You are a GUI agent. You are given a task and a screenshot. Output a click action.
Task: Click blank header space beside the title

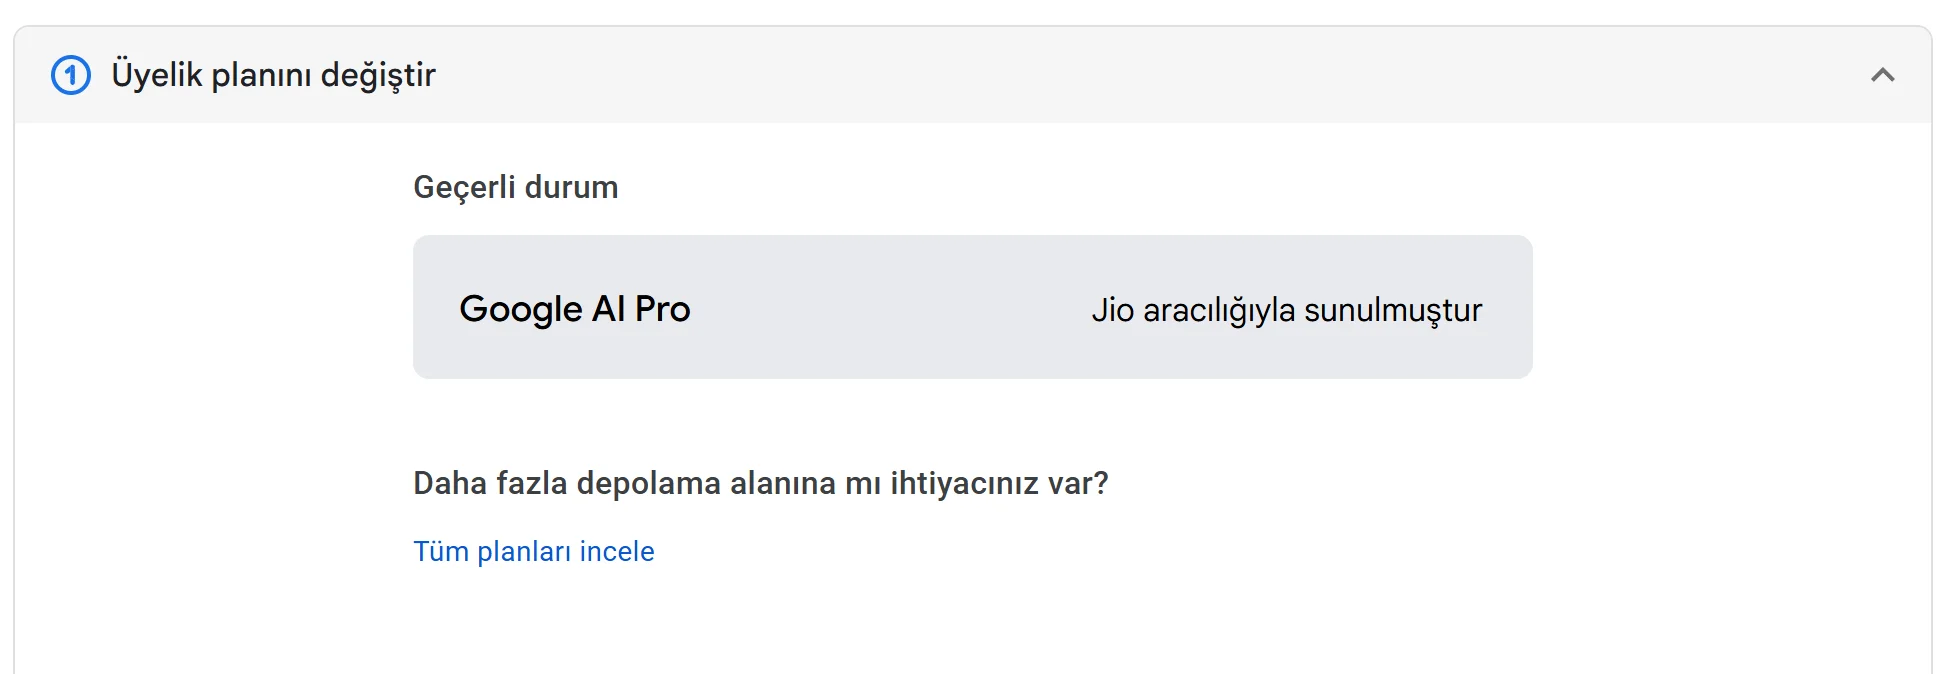[x=1150, y=75]
